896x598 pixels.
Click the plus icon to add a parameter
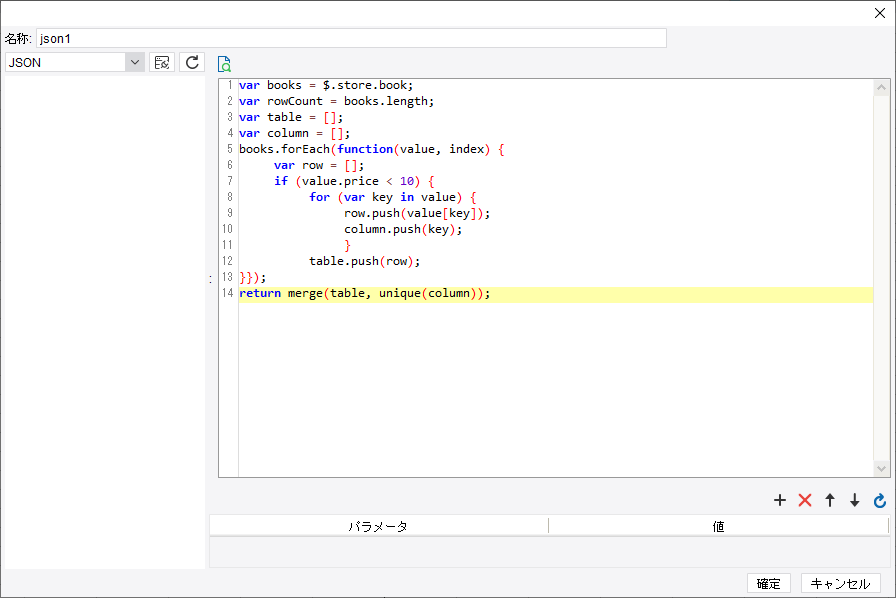(x=780, y=500)
